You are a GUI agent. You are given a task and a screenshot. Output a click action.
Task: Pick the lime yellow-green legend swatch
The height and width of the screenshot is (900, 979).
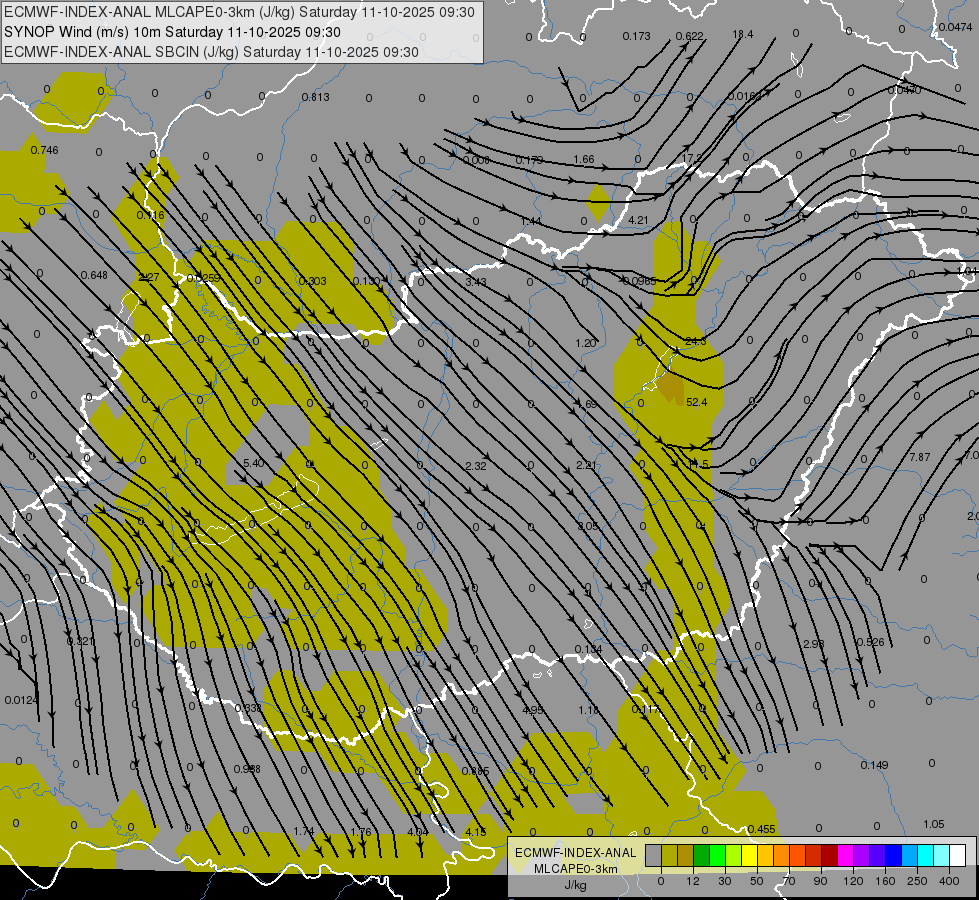(734, 855)
